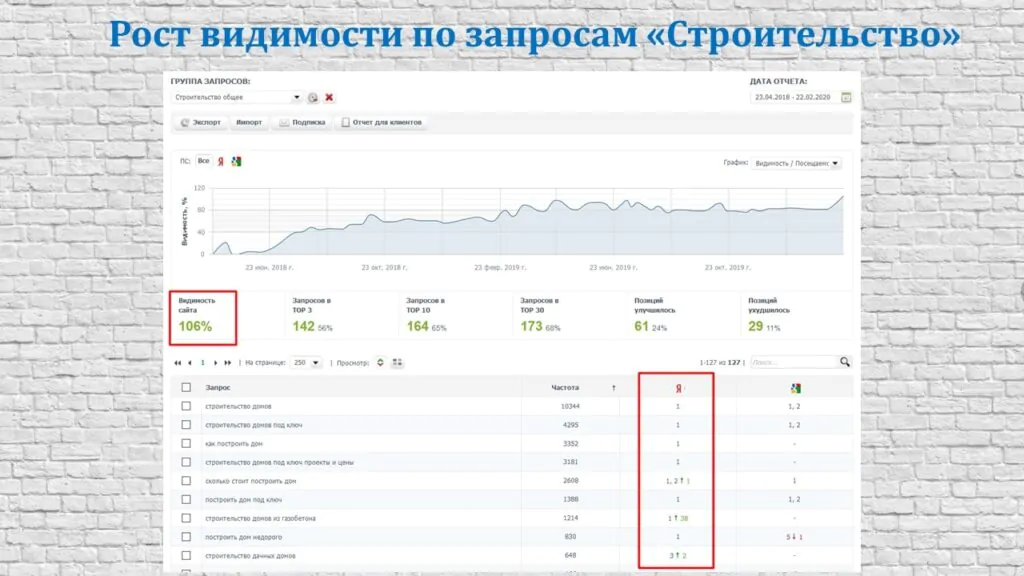Switch to the first Просмотр view icon

click(380, 362)
